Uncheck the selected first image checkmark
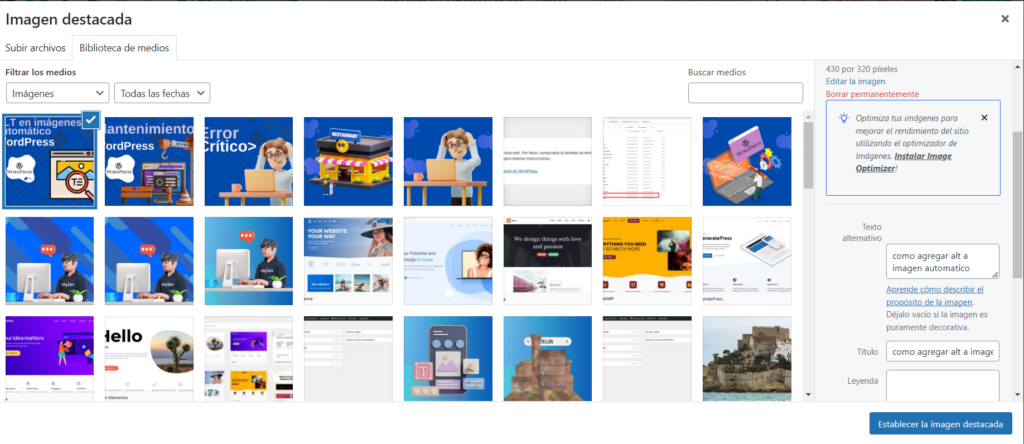1024x444 pixels. 91,119
